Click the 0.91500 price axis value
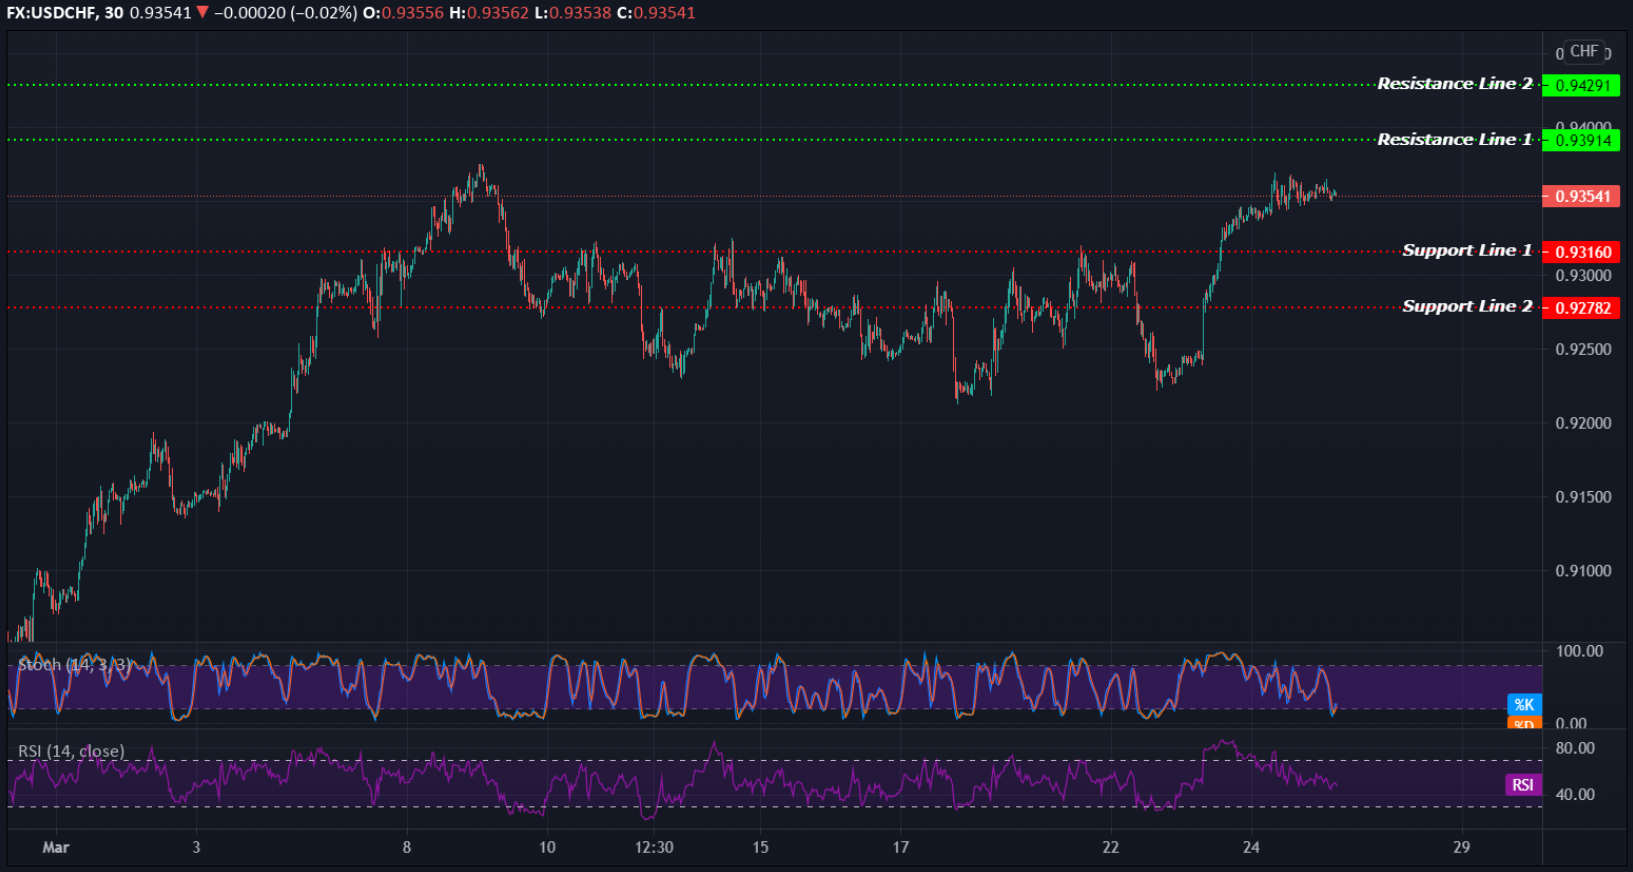Viewport: 1633px width, 872px height. [x=1584, y=497]
